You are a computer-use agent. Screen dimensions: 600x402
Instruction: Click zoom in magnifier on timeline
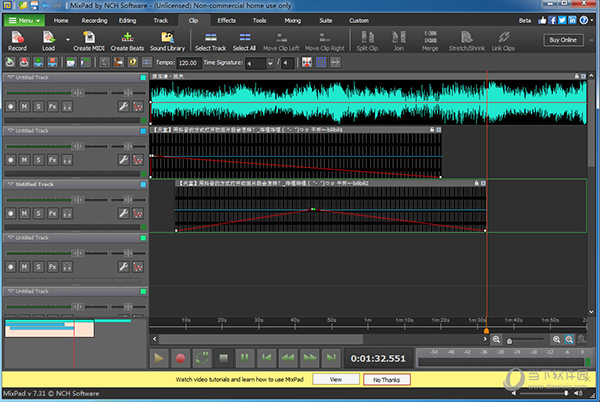click(556, 339)
